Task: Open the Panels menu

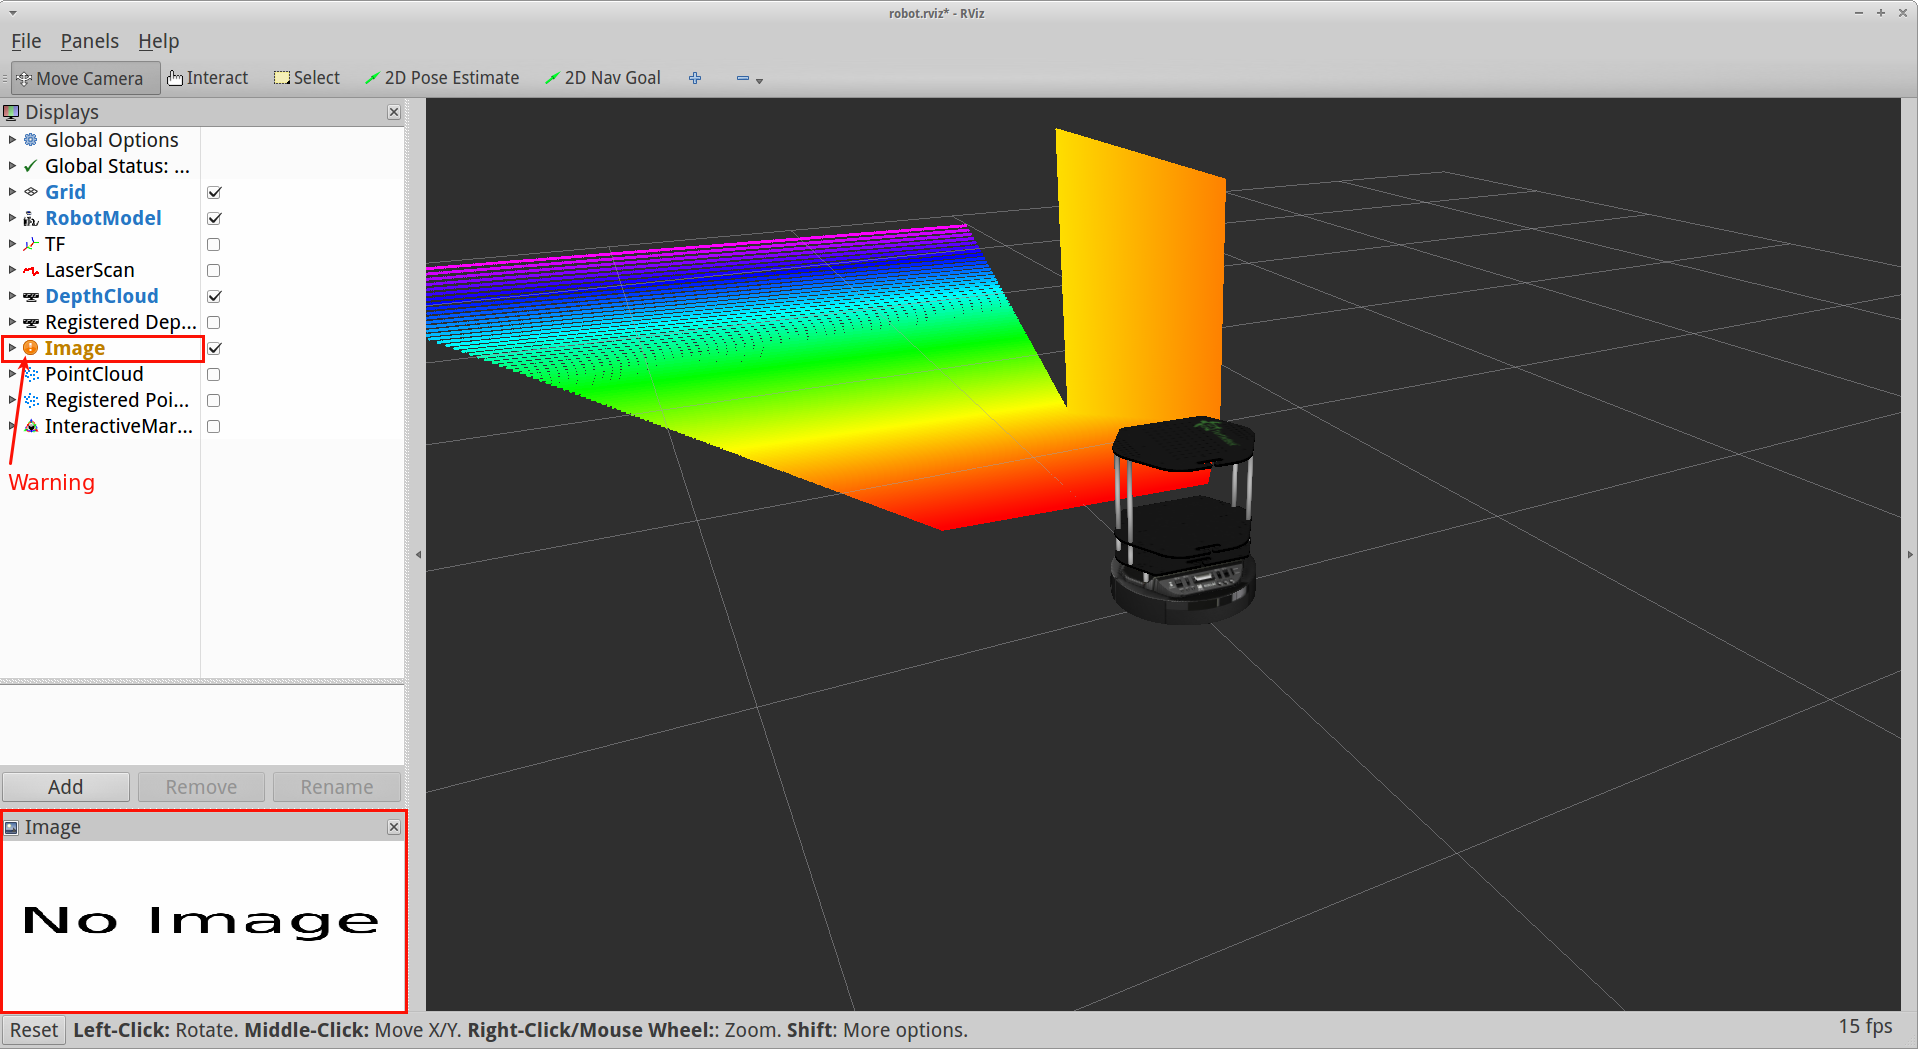Action: click(x=89, y=41)
